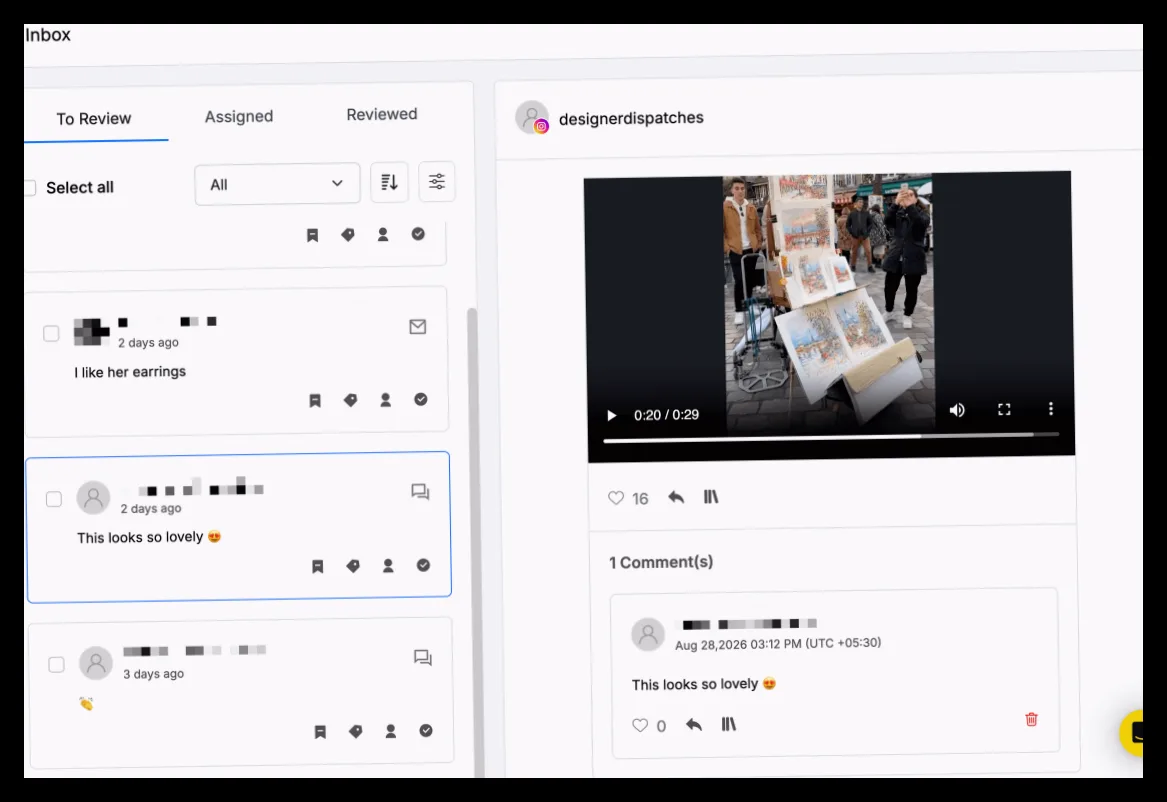Seek on the video progress bar
The image size is (1167, 802).
(831, 437)
